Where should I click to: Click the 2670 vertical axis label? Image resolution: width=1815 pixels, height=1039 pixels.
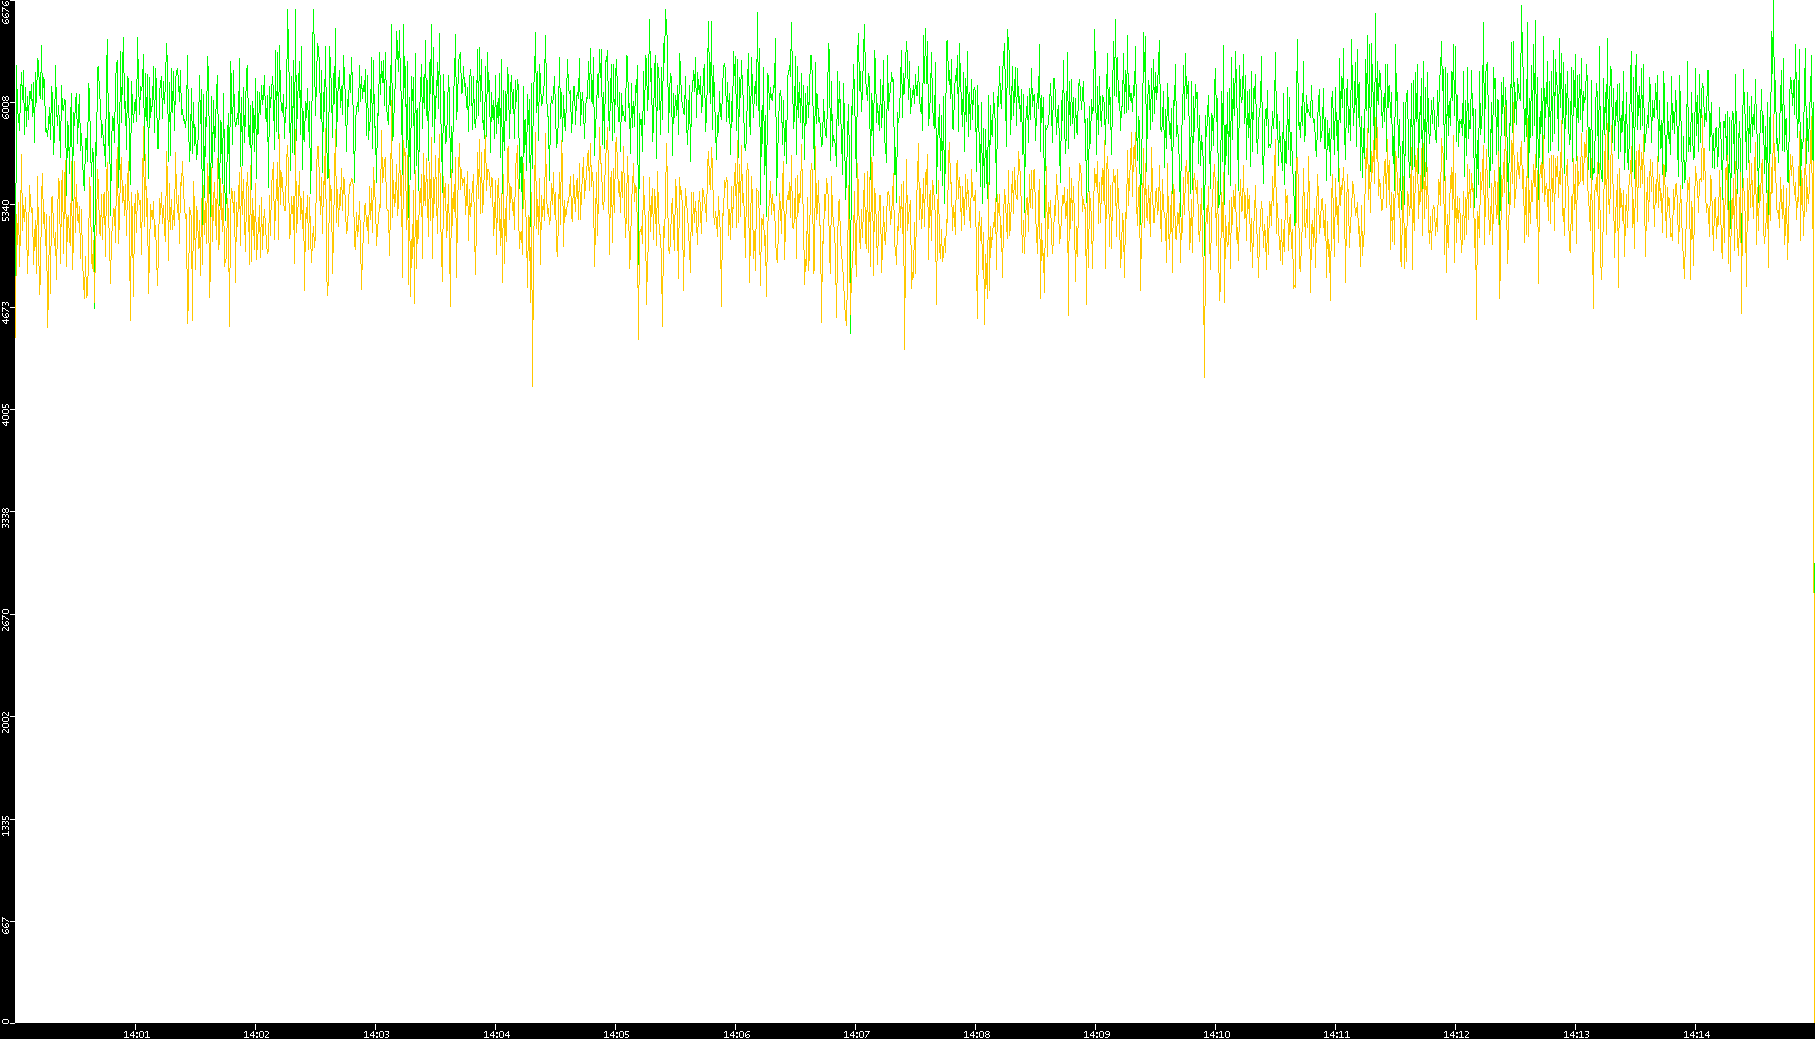click(7, 619)
